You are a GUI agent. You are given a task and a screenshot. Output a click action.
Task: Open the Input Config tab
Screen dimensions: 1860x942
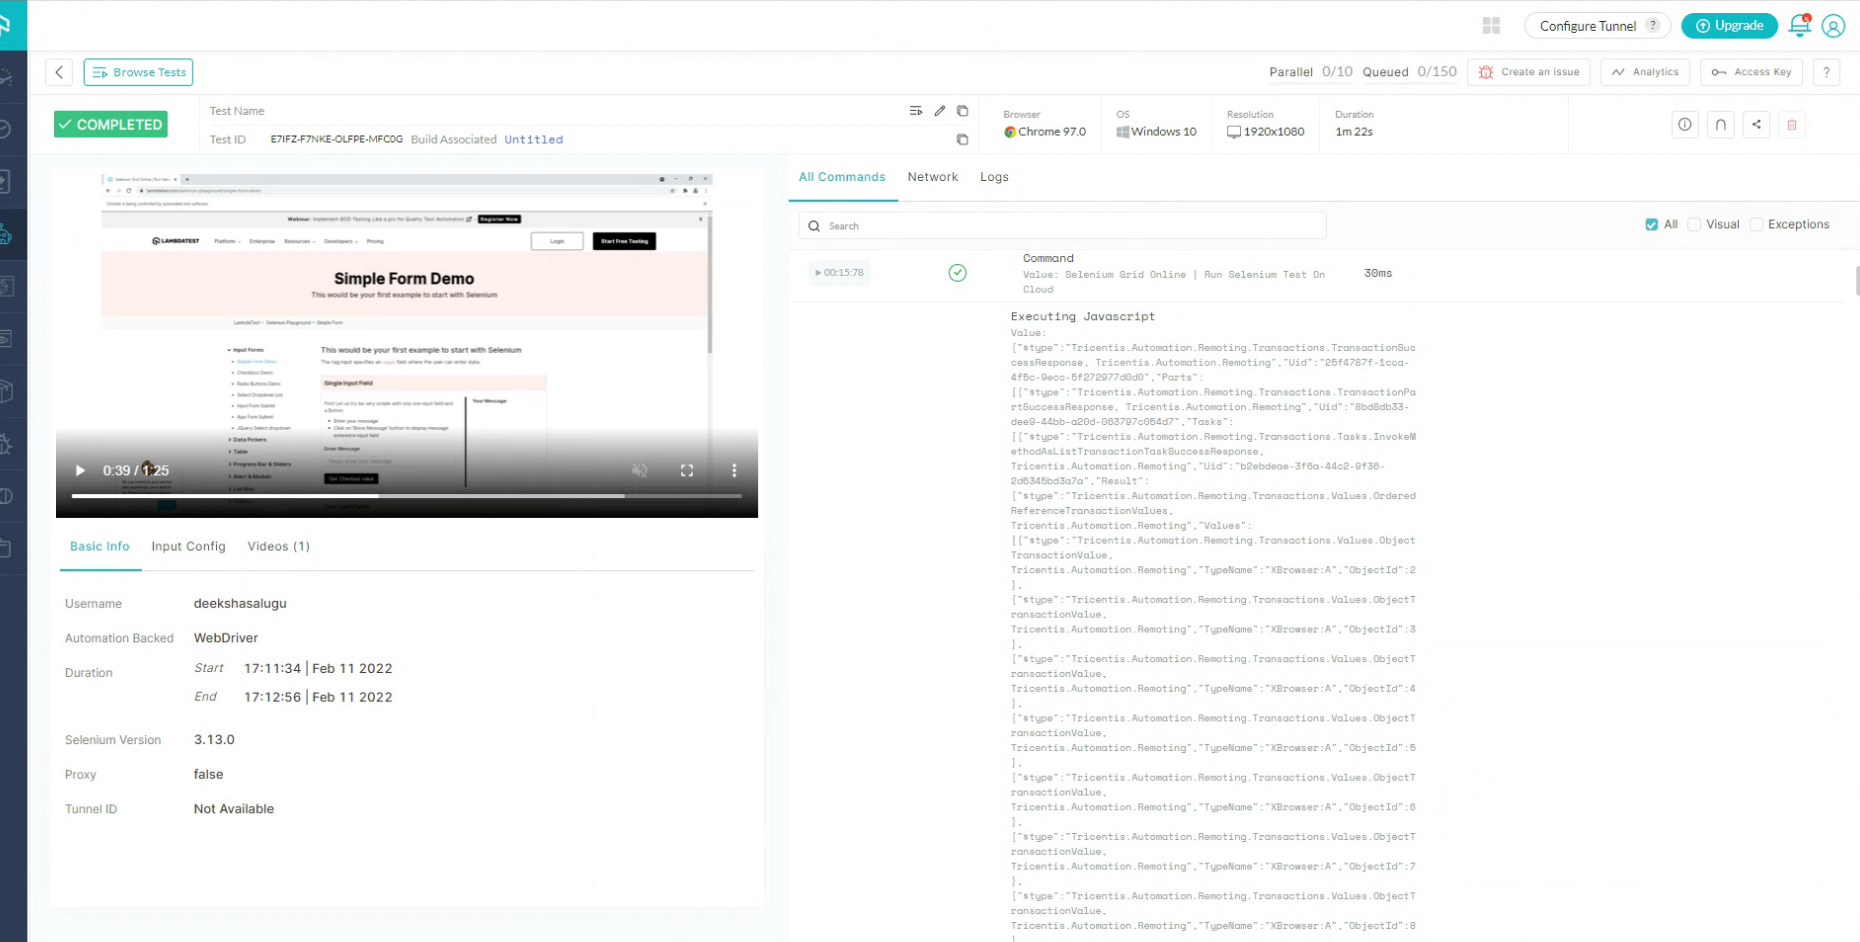[188, 547]
